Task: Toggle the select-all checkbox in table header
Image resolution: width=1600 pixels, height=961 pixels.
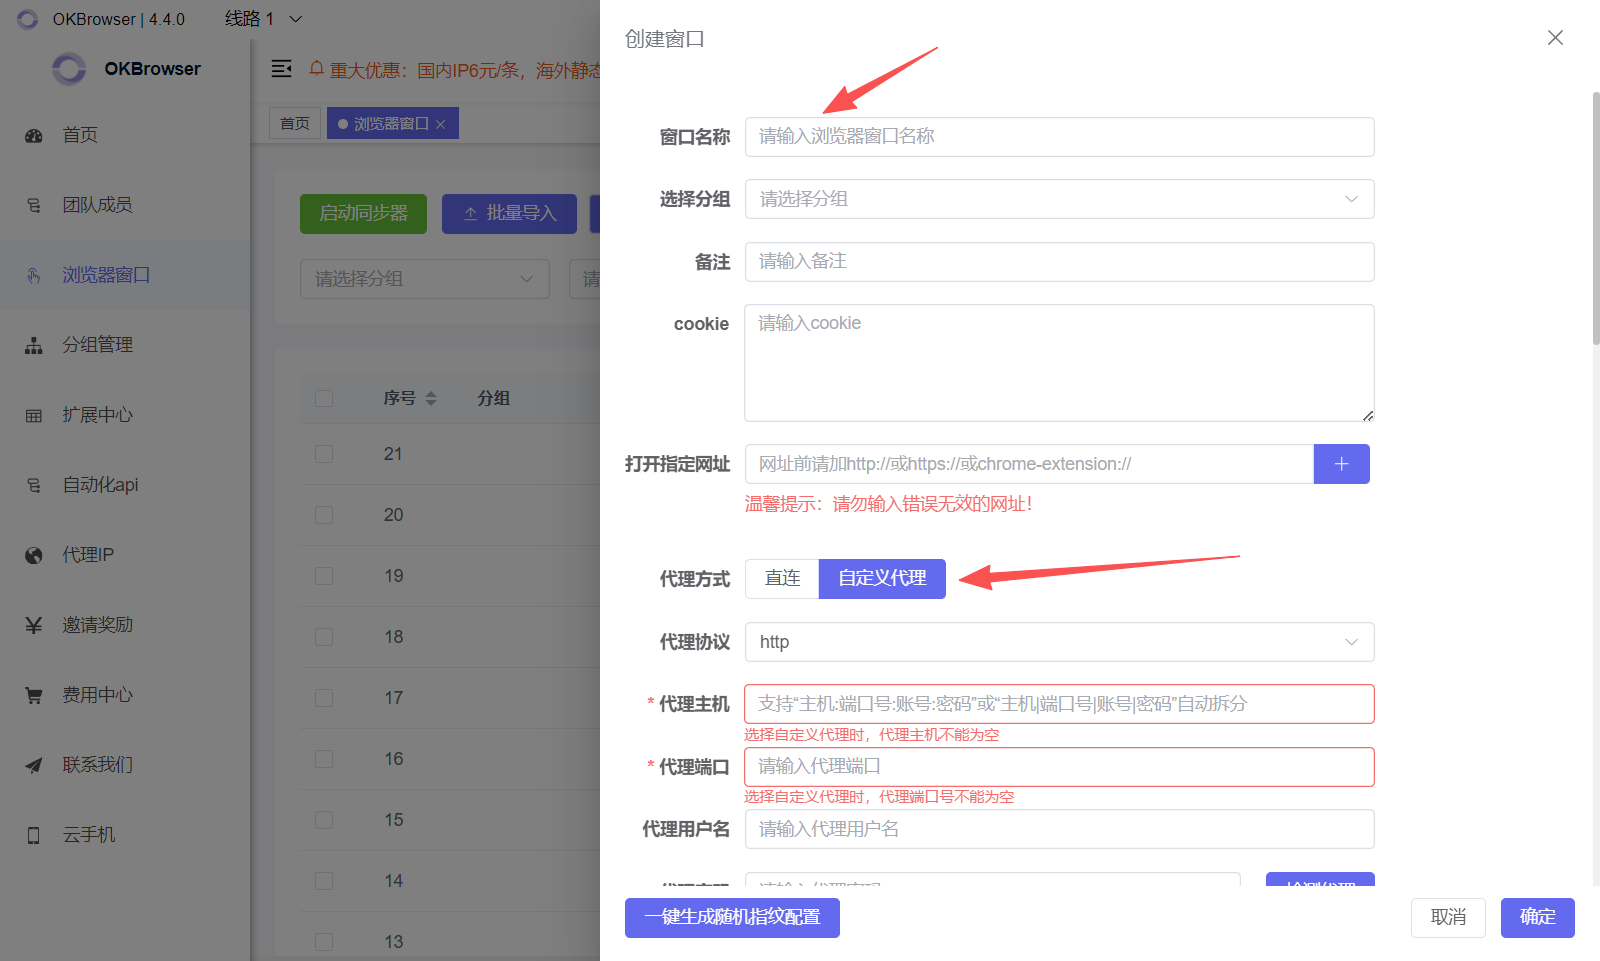Action: click(x=324, y=398)
